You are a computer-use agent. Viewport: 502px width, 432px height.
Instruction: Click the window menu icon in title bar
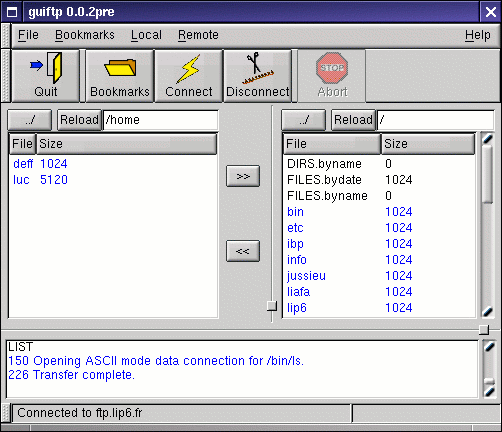tap(12, 12)
